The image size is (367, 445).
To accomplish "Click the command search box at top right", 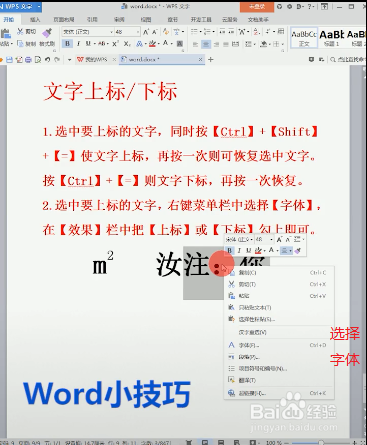I will tap(347, 59).
